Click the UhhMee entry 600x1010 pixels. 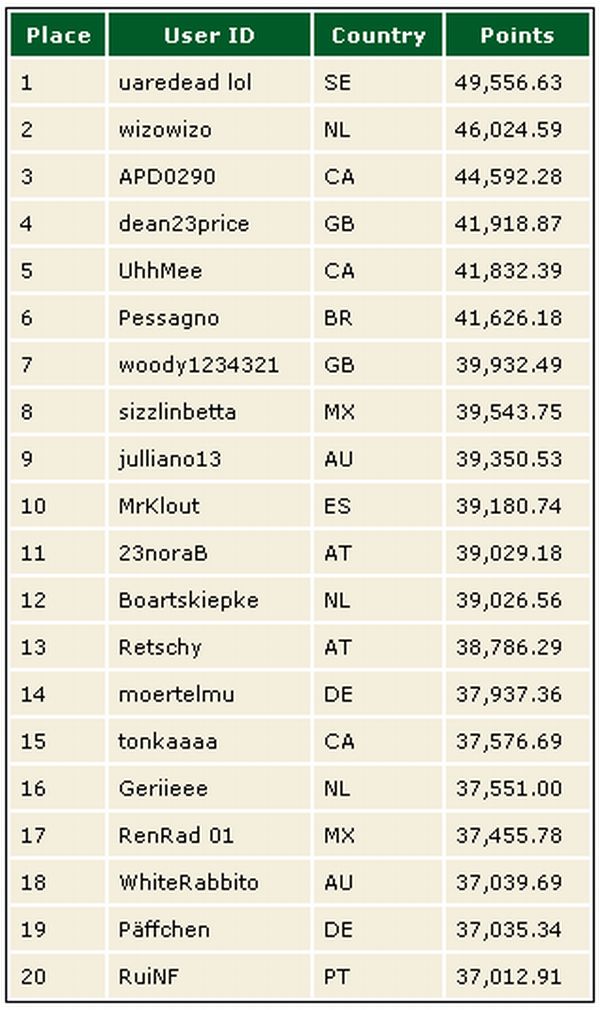160,271
